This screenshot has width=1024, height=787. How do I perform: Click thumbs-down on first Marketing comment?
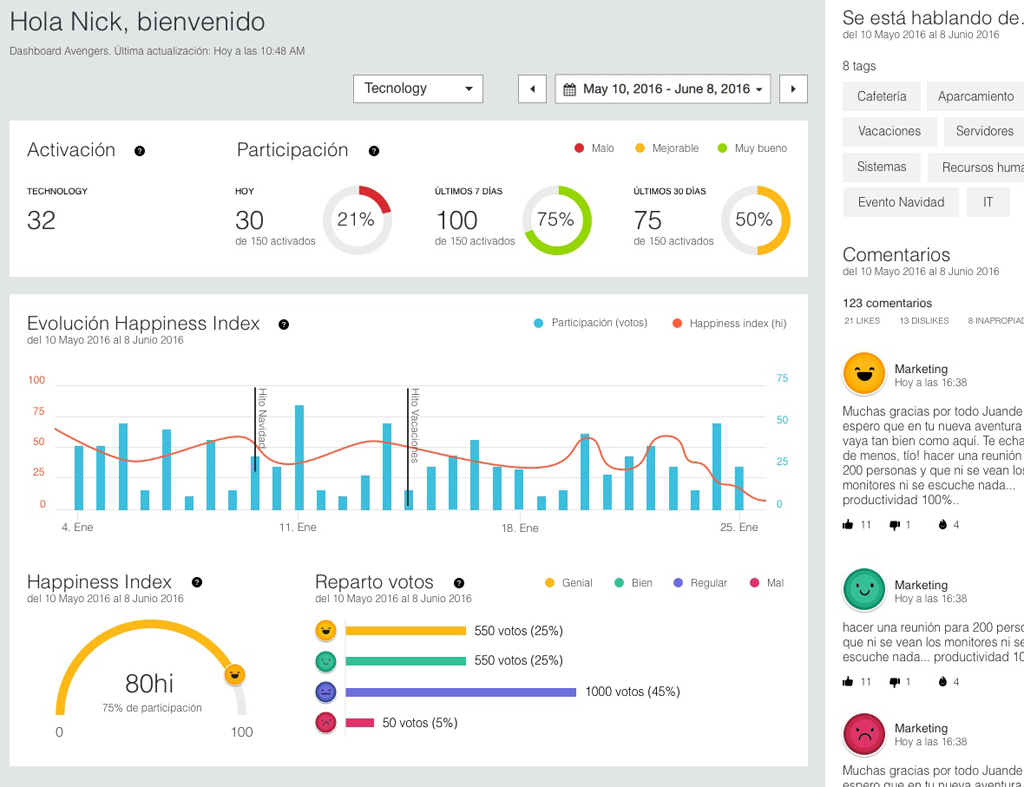coord(895,525)
